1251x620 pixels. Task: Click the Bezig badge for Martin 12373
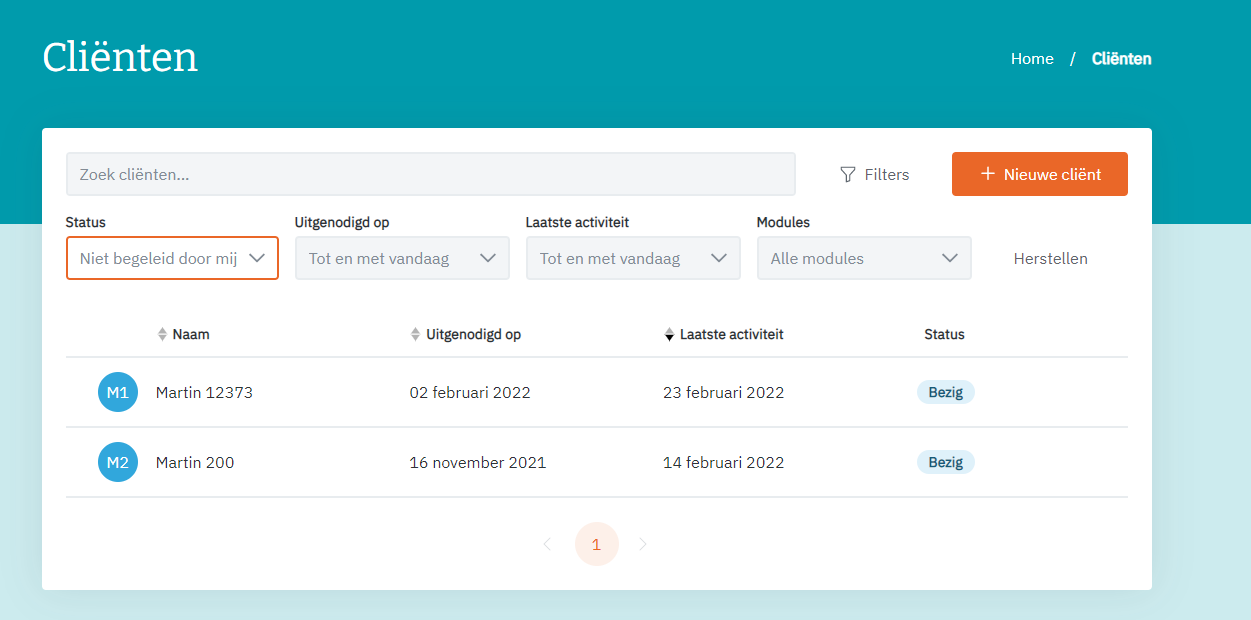946,392
